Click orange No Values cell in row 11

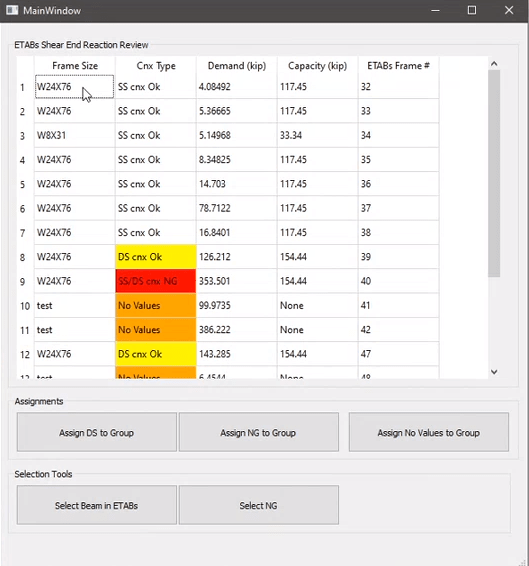(156, 330)
